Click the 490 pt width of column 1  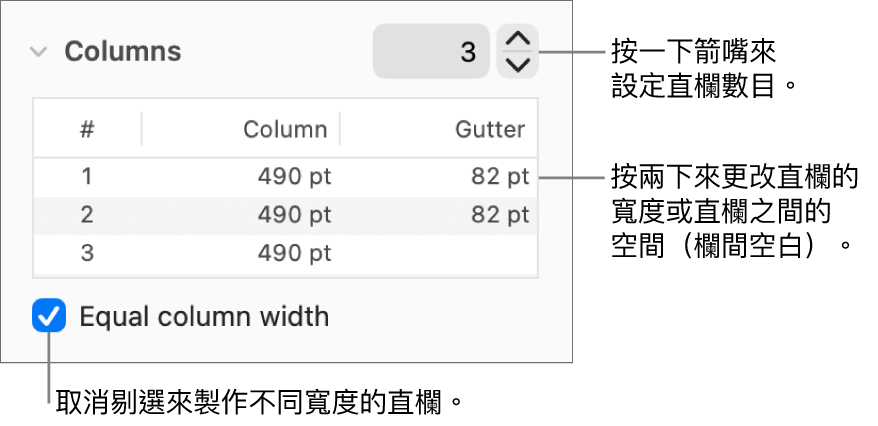[x=294, y=177]
